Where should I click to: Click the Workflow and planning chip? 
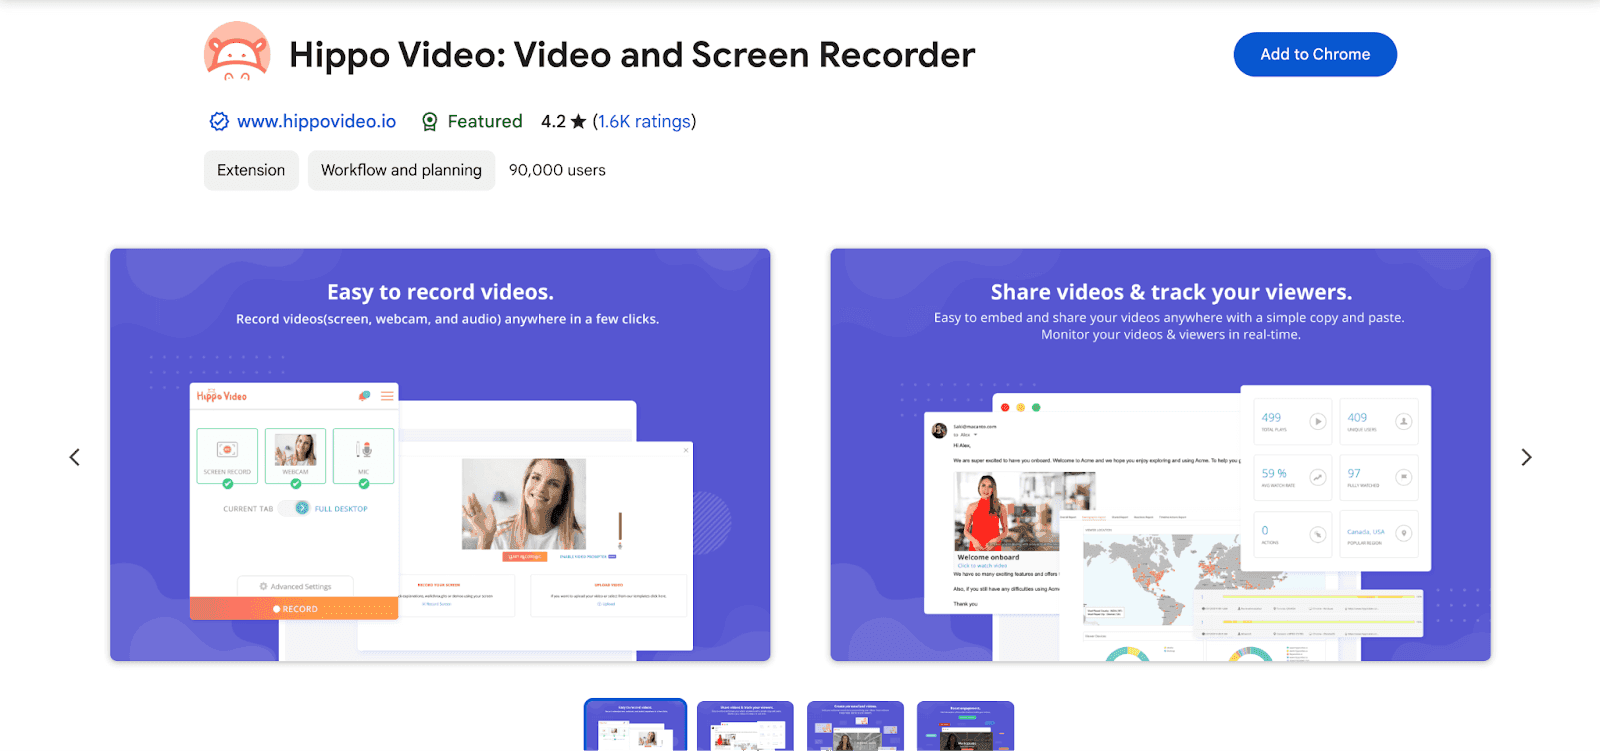pyautogui.click(x=401, y=170)
